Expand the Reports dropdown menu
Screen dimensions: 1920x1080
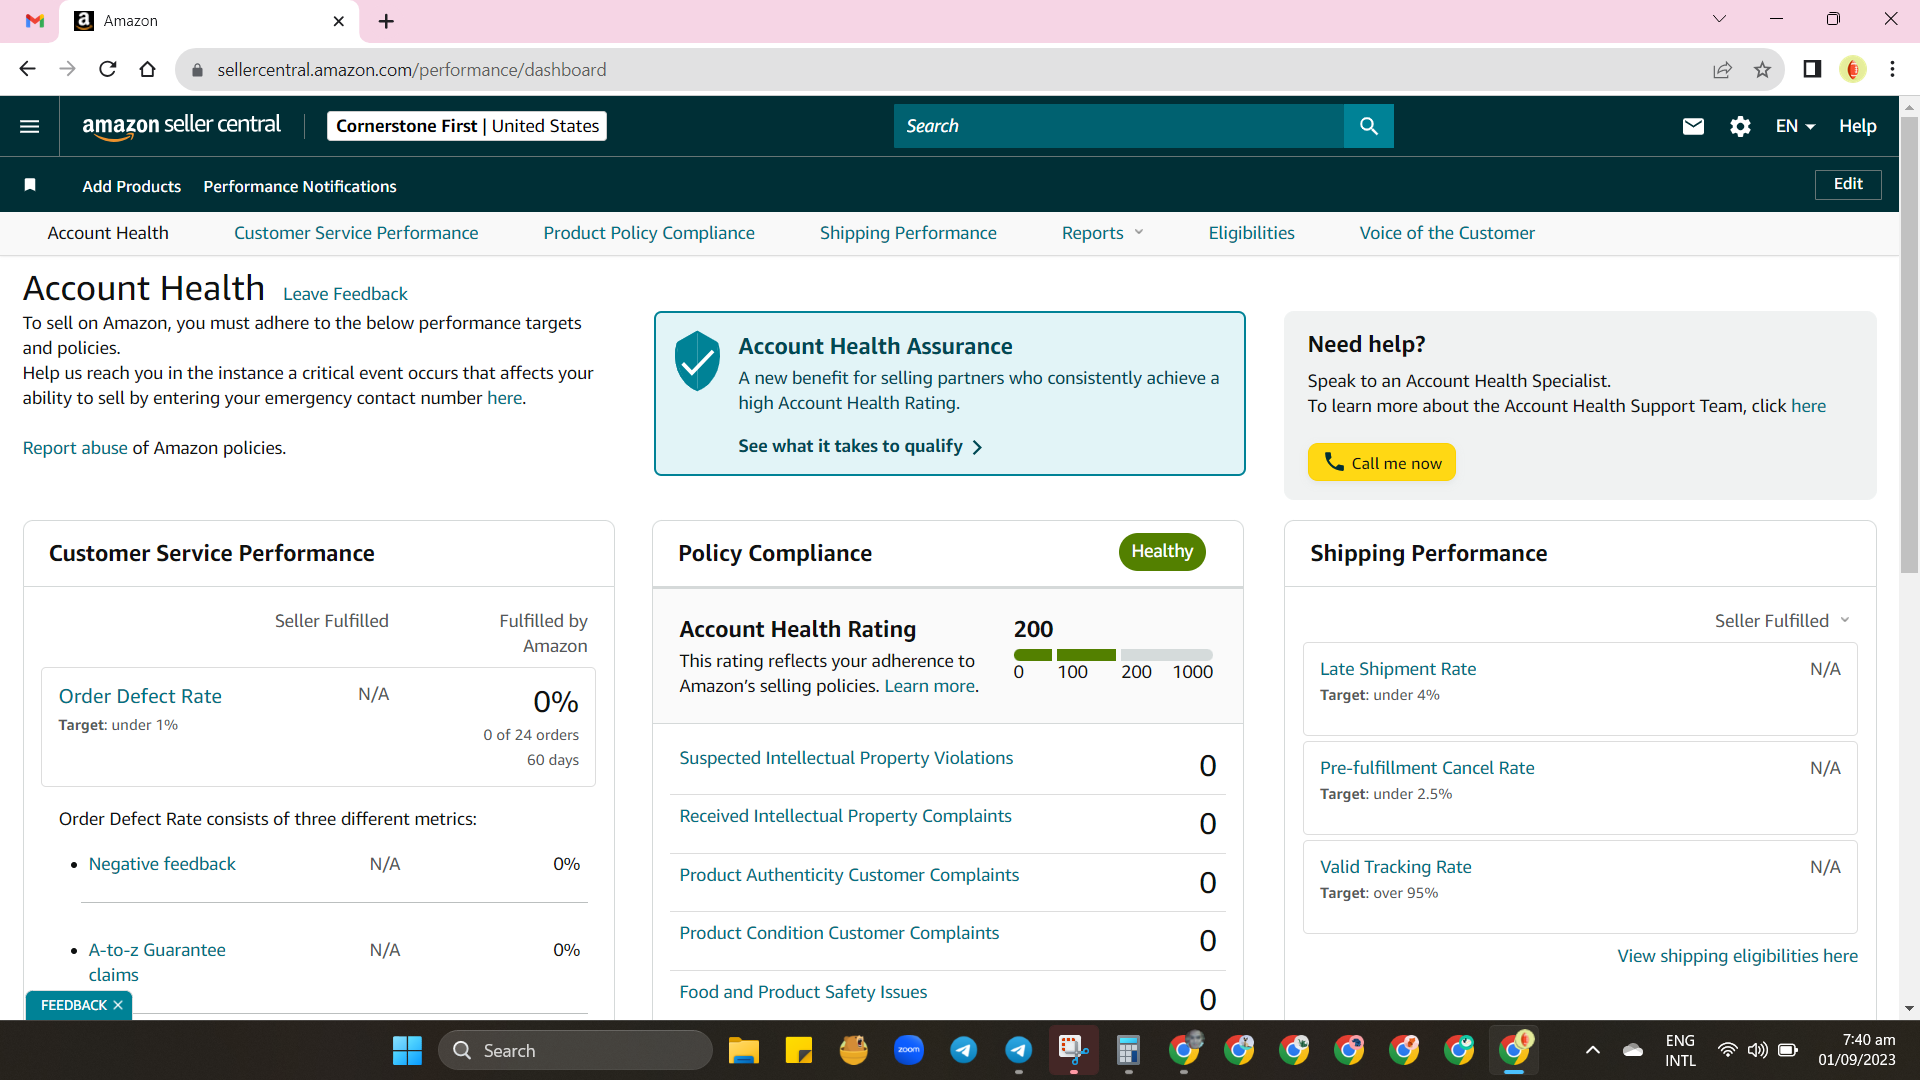click(x=1102, y=233)
